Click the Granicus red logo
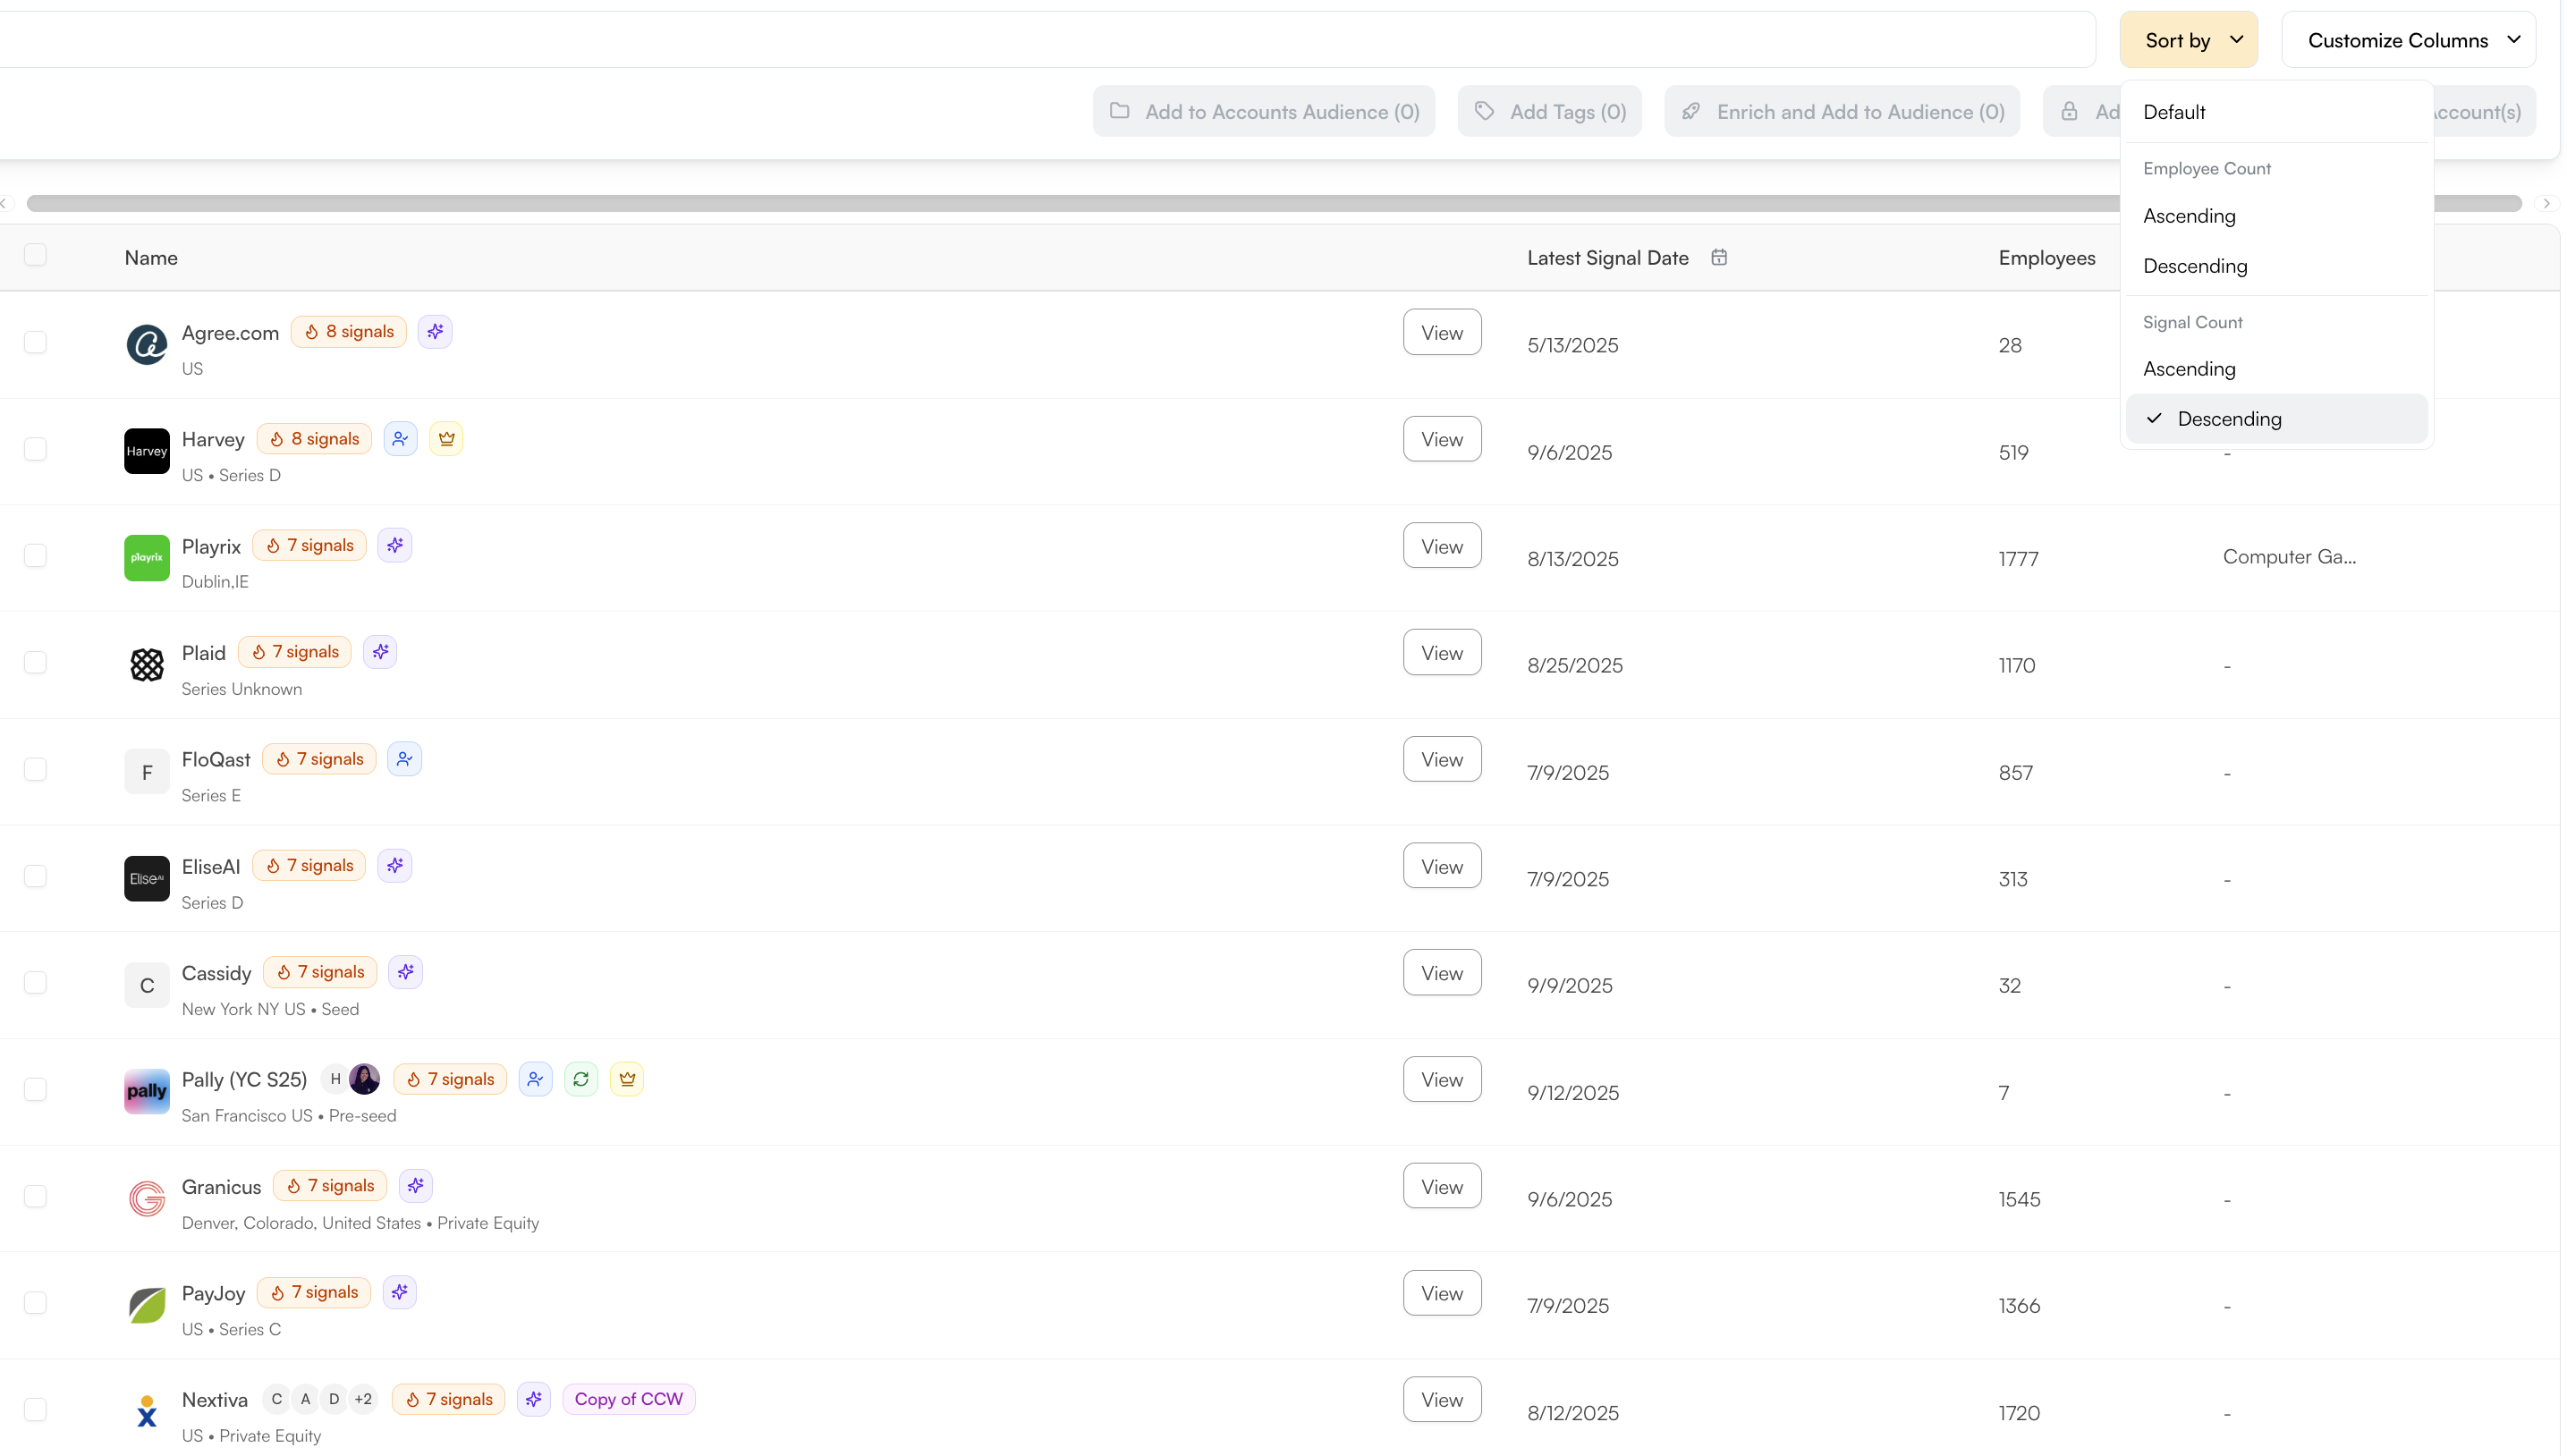 coord(147,1199)
